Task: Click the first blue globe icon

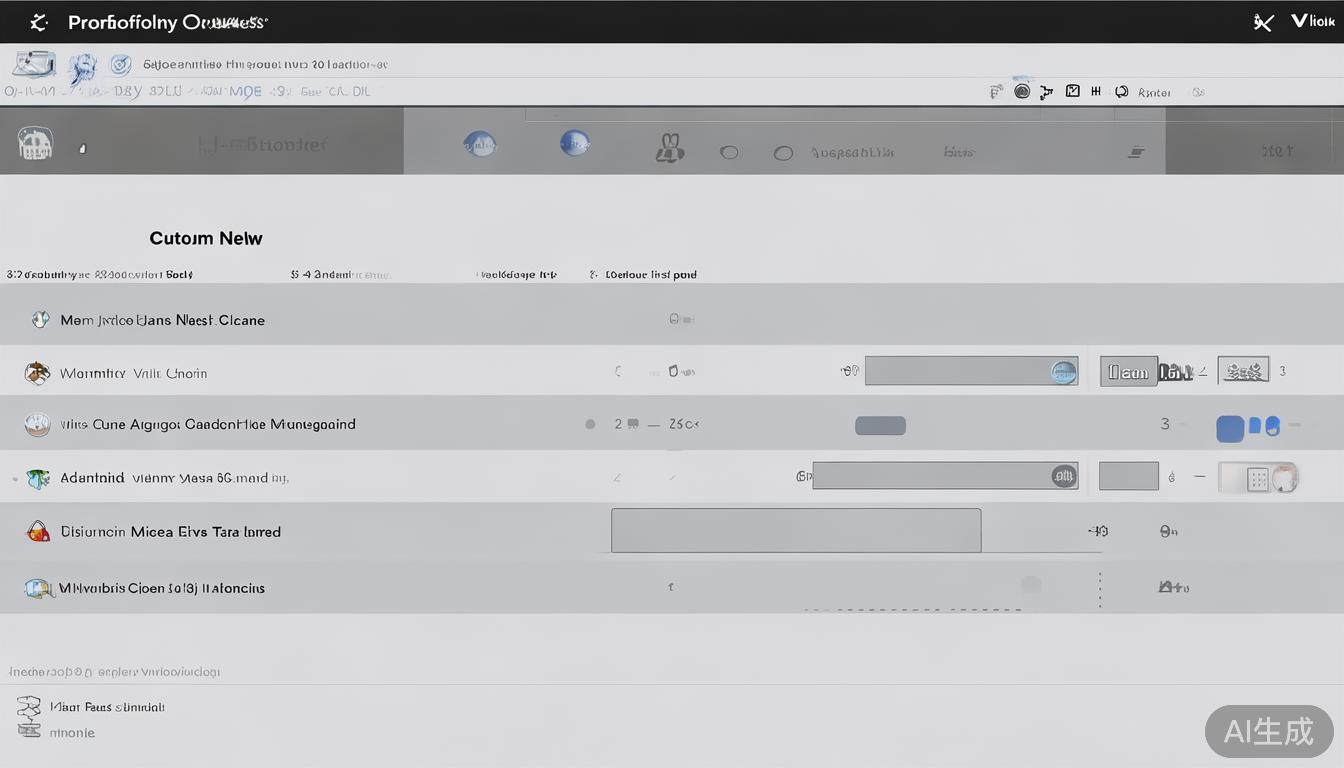Action: (479, 144)
